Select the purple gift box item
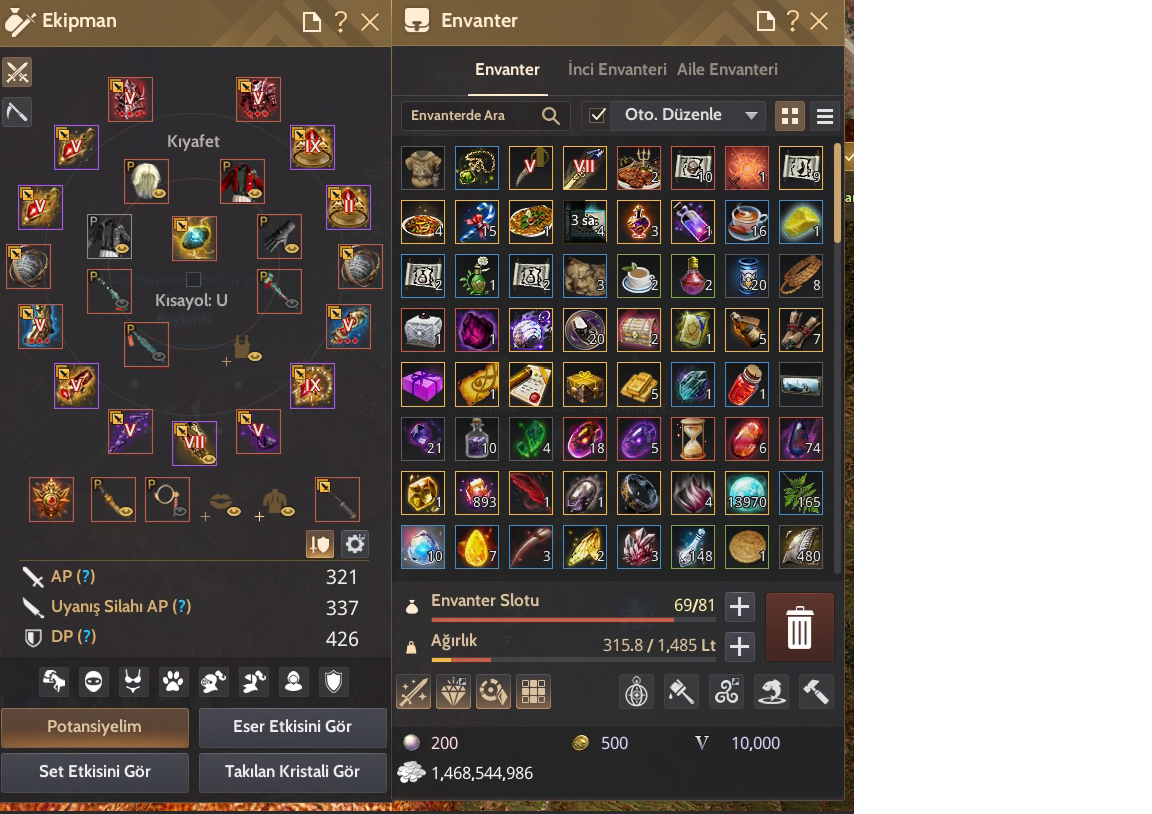This screenshot has width=1152, height=814. 422,384
